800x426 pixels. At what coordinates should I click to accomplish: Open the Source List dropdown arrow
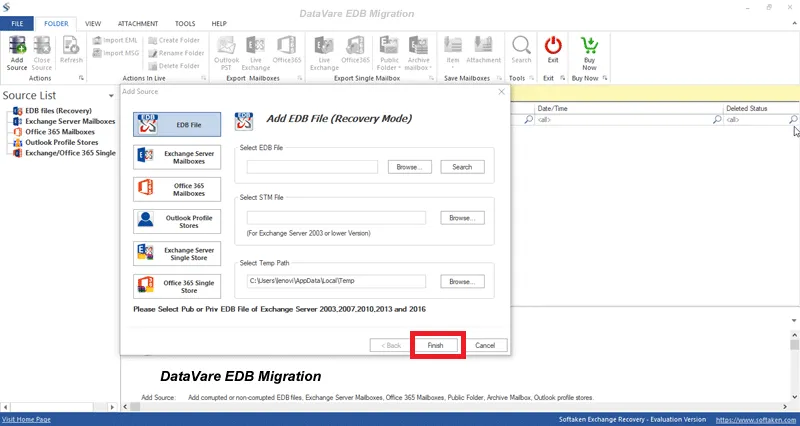coord(111,96)
